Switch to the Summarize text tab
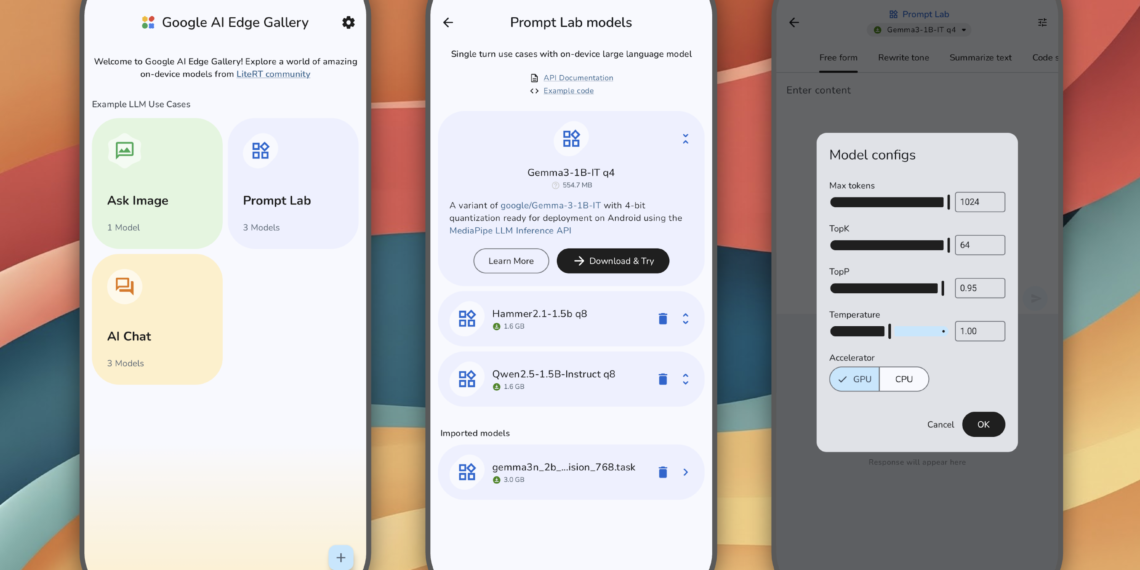This screenshot has height=570, width=1140. point(980,58)
